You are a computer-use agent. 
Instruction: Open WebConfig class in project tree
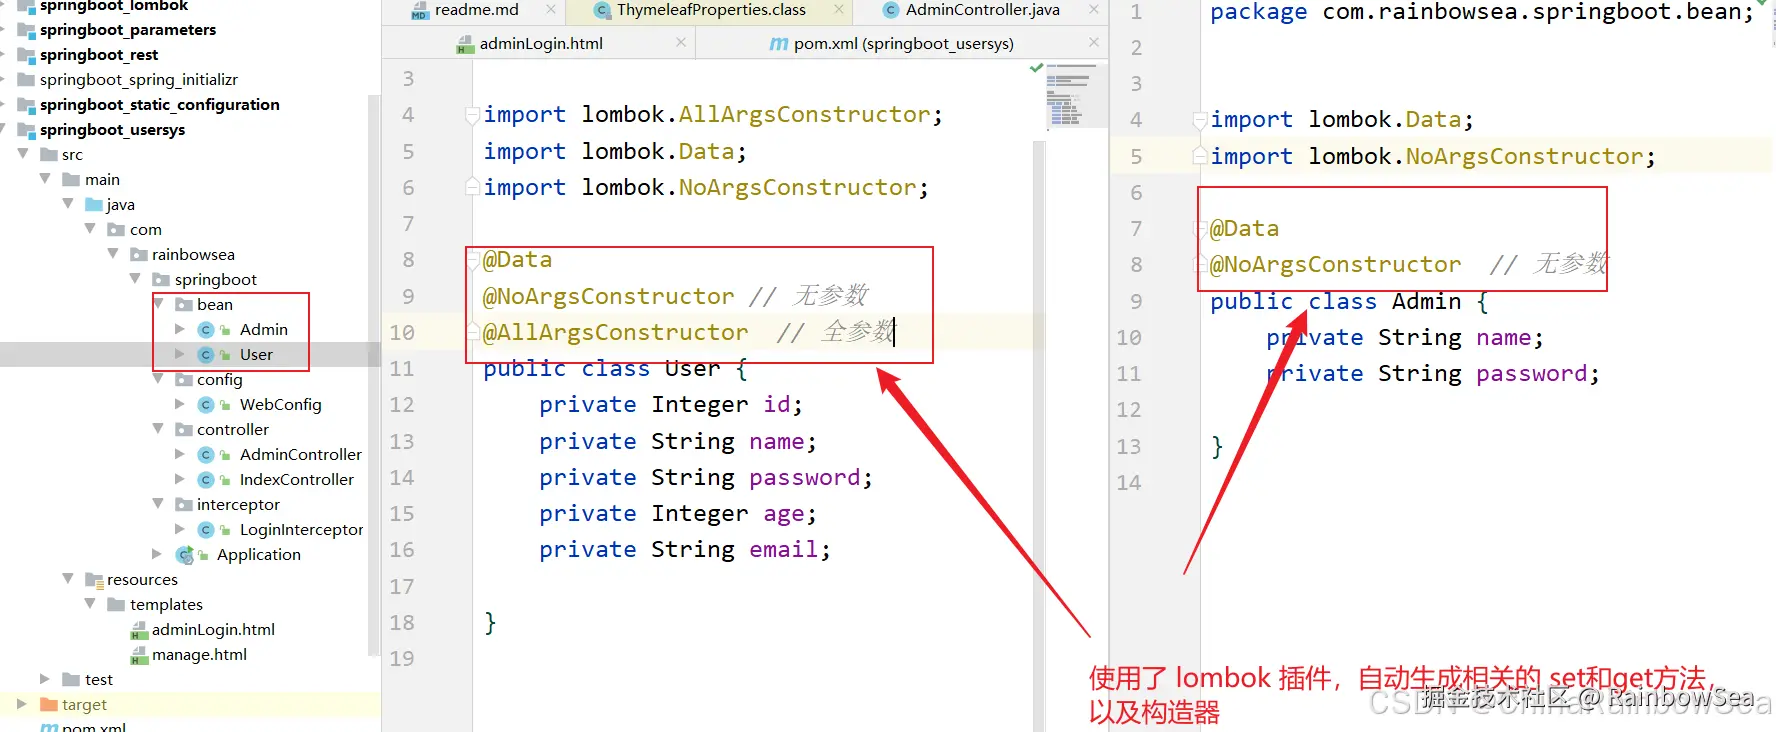[280, 404]
